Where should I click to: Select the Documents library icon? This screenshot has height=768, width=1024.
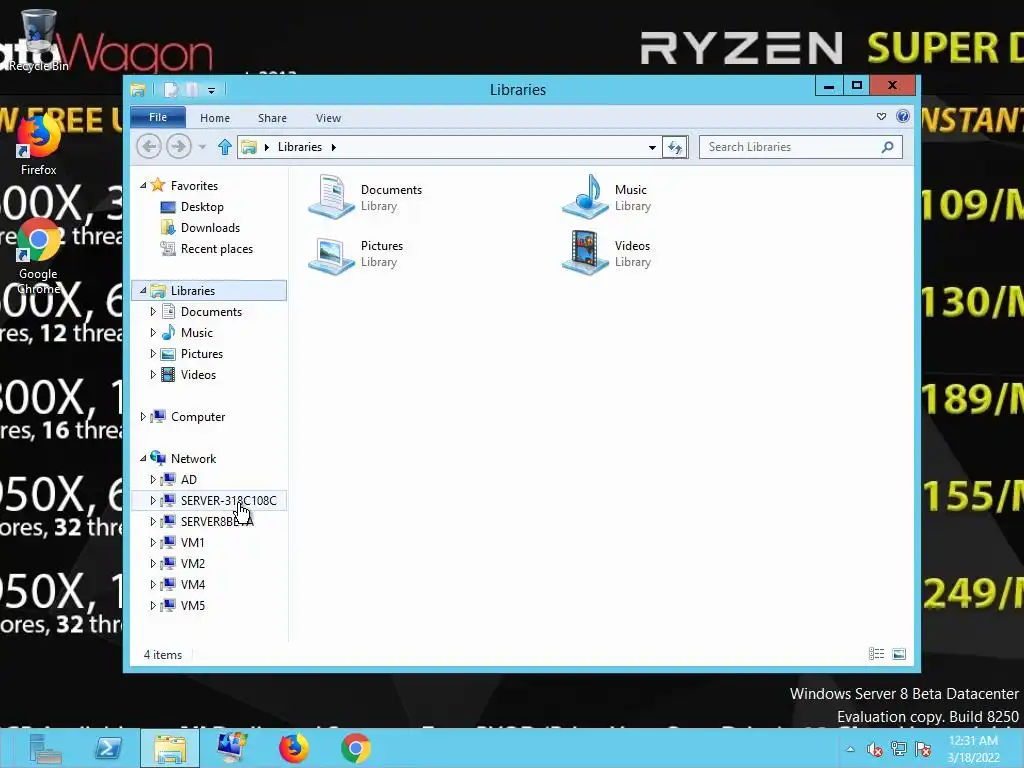(331, 197)
